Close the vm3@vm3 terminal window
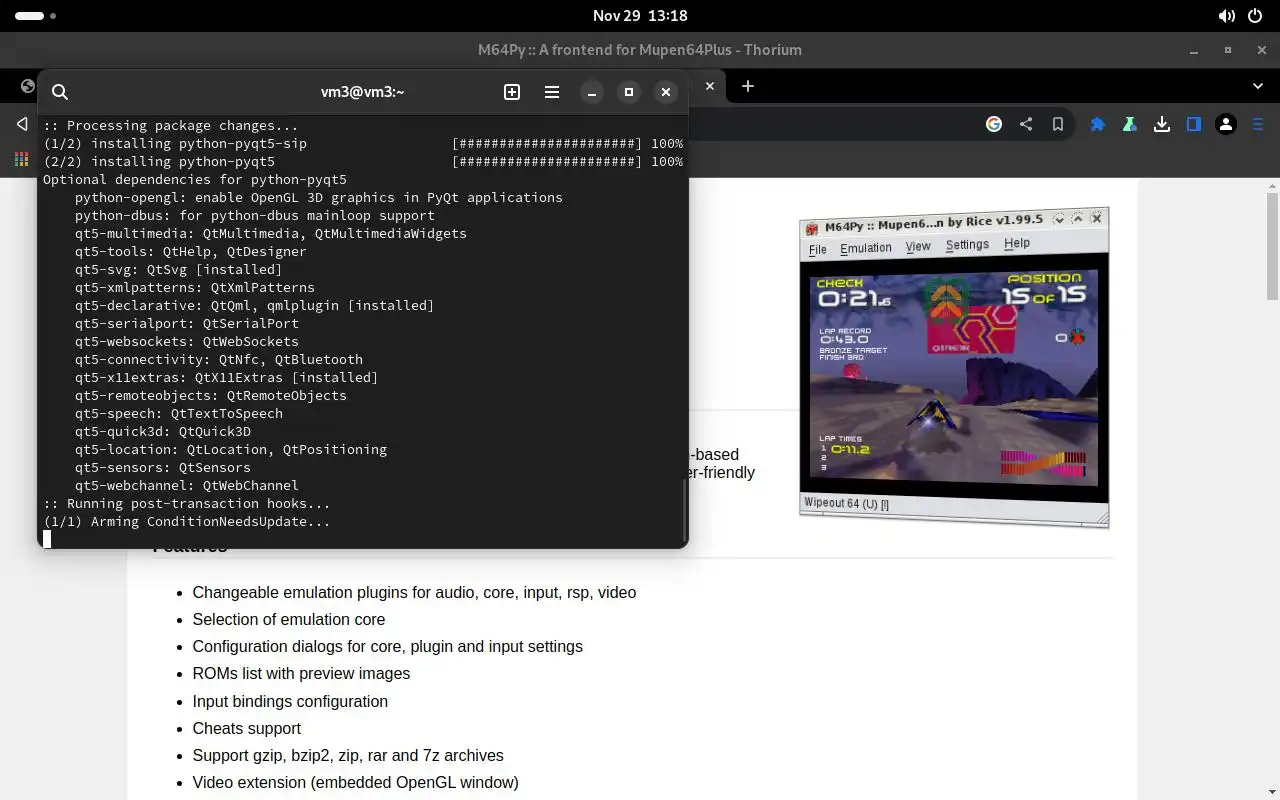1280x800 pixels. click(666, 92)
